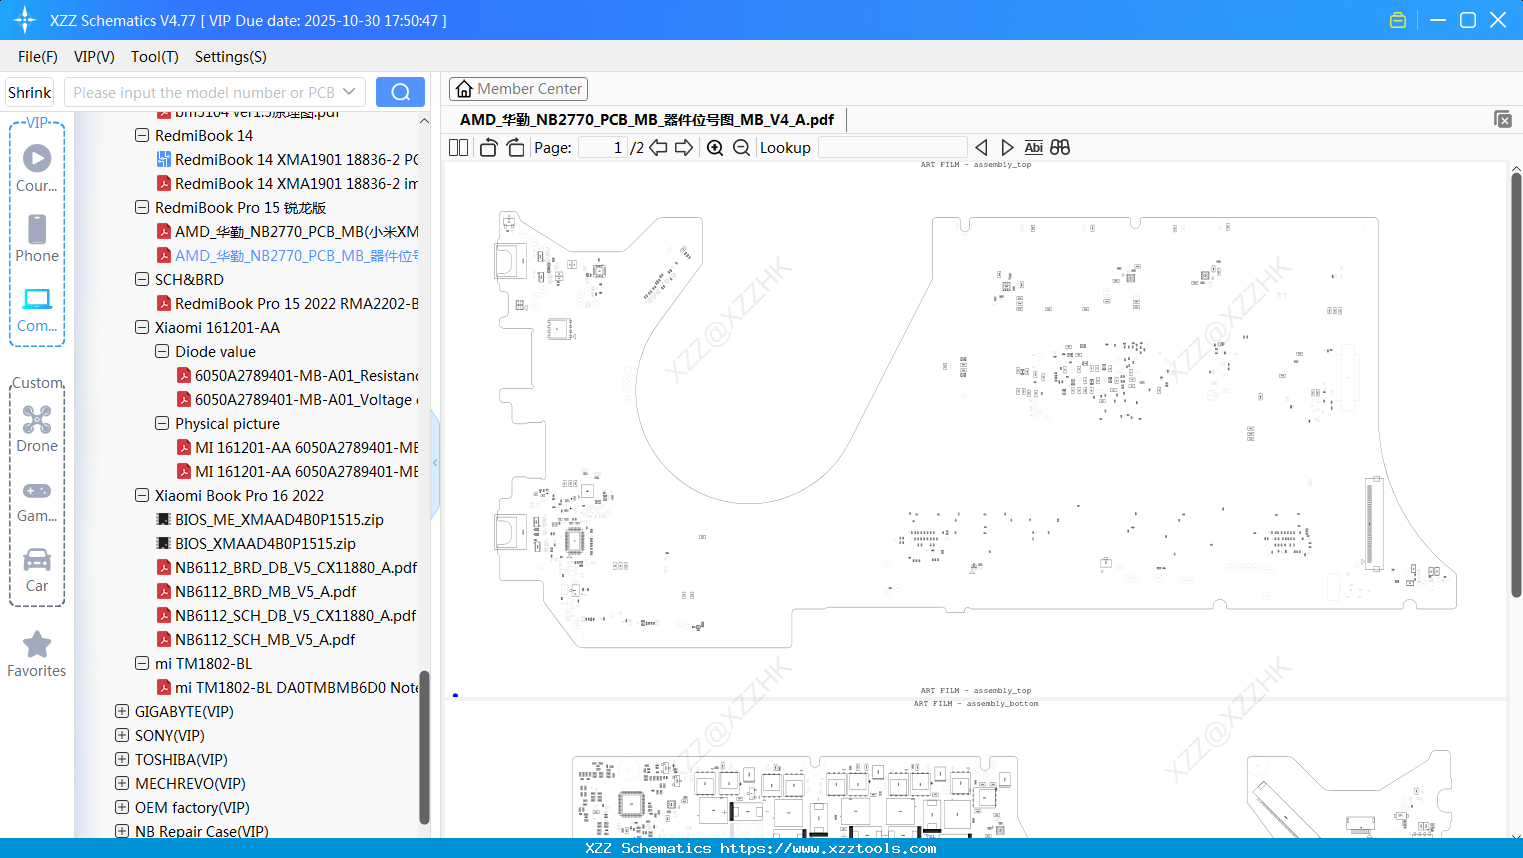
Task: Collapse the Physical picture folder
Action: (162, 423)
